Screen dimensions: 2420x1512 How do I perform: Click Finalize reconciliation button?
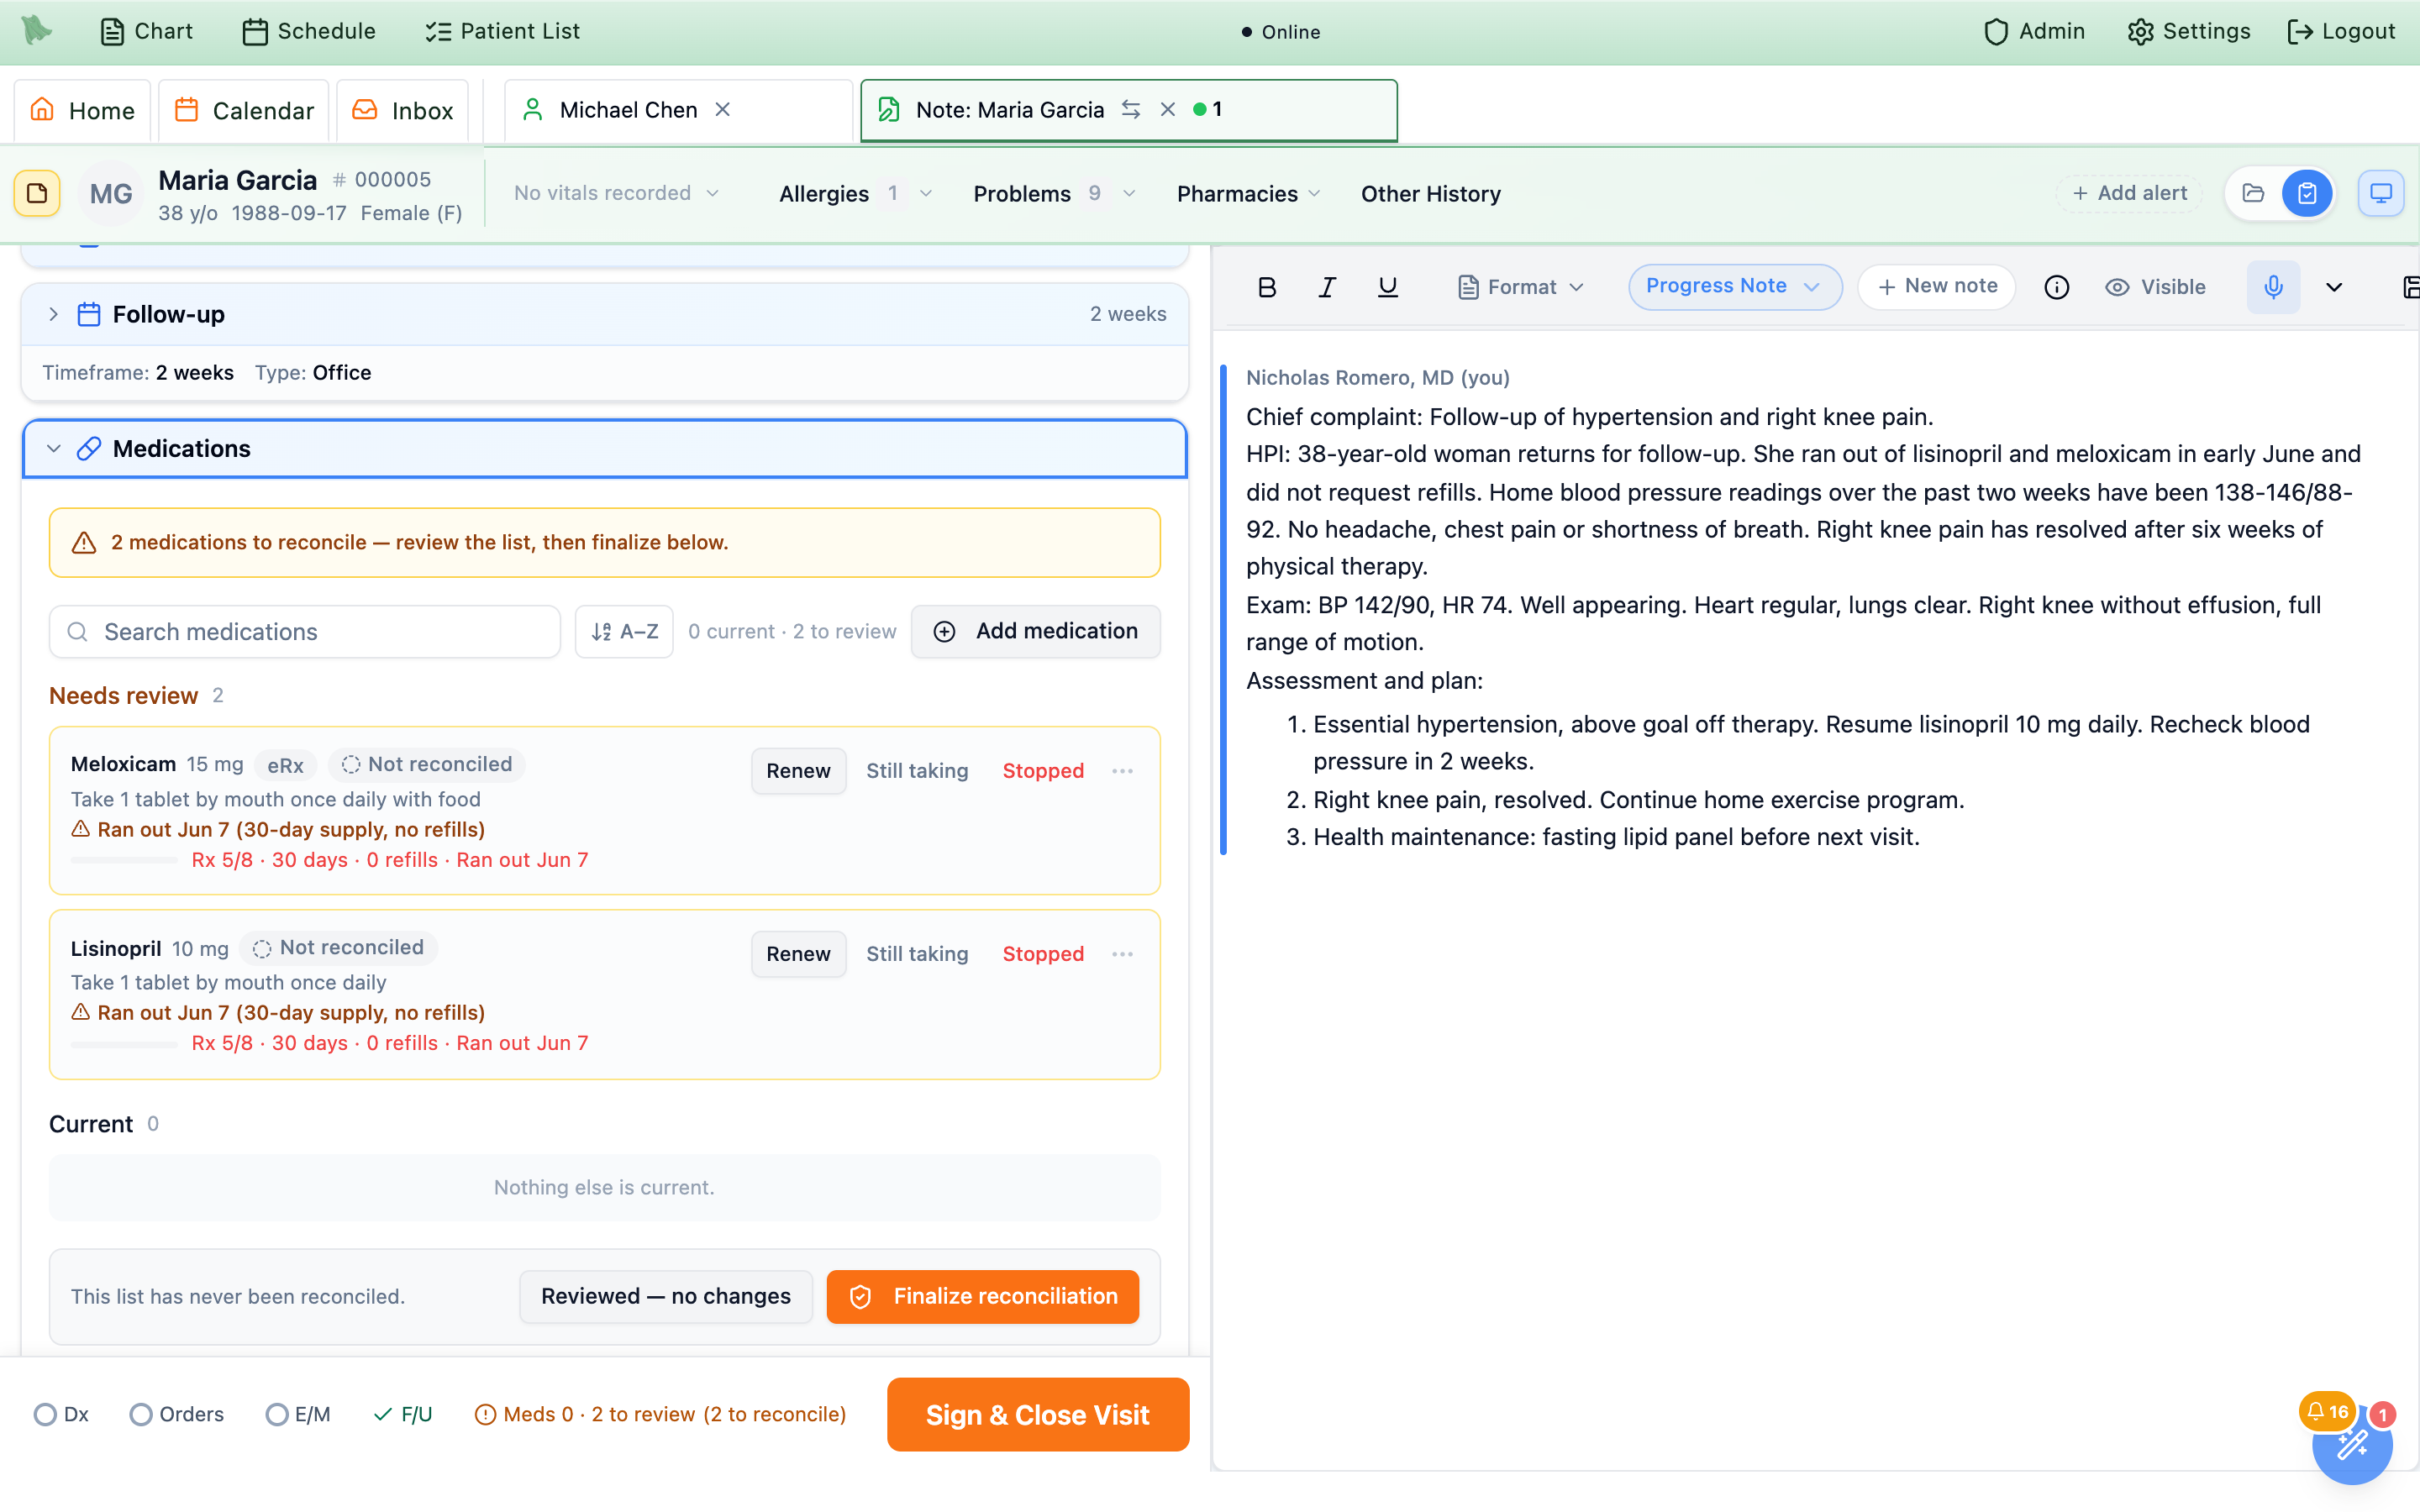pyautogui.click(x=982, y=1296)
